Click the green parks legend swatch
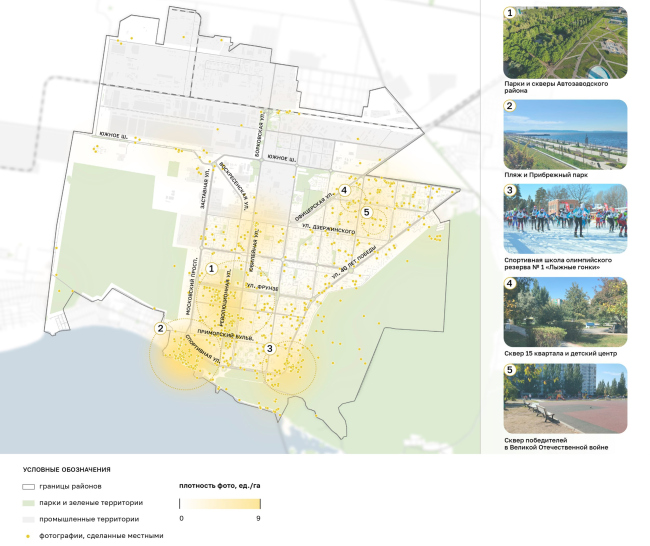650x546 pixels. (x=27, y=503)
